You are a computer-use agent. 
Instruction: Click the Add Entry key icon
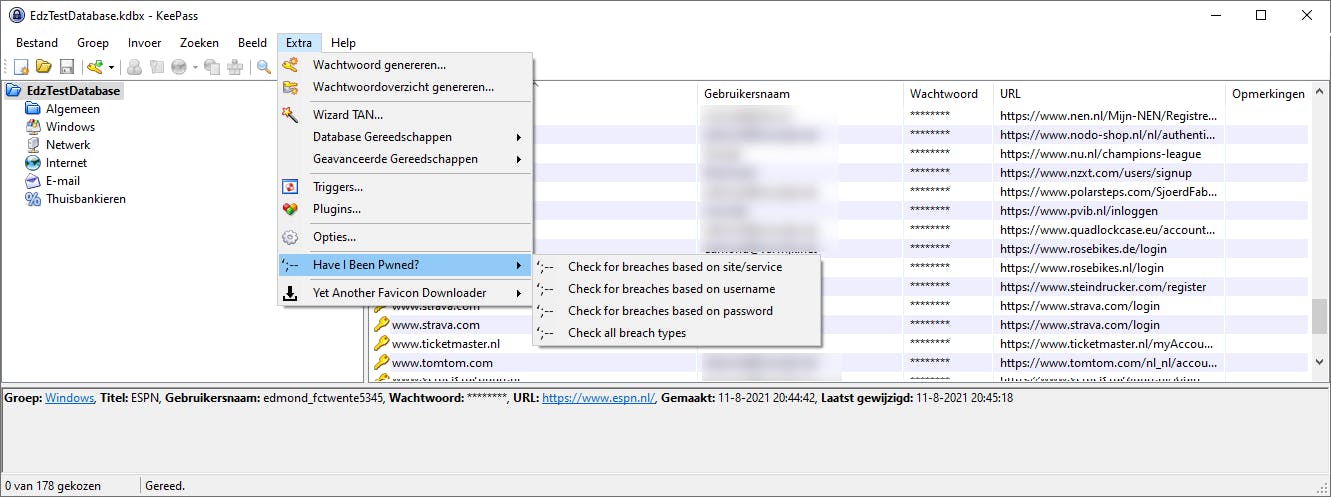tap(95, 67)
